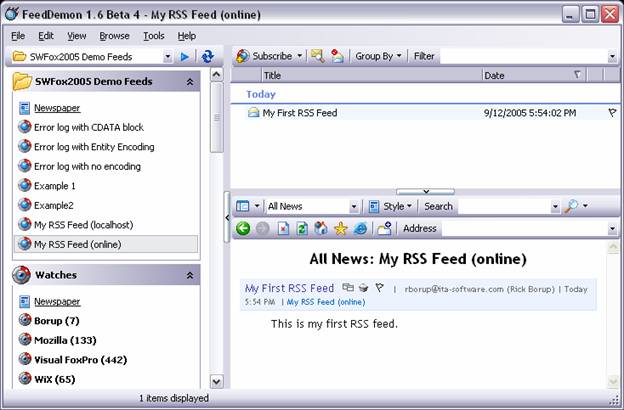Viewport: 624px width, 410px height.
Task: Open the Search field history dropdown
Action: click(x=555, y=207)
